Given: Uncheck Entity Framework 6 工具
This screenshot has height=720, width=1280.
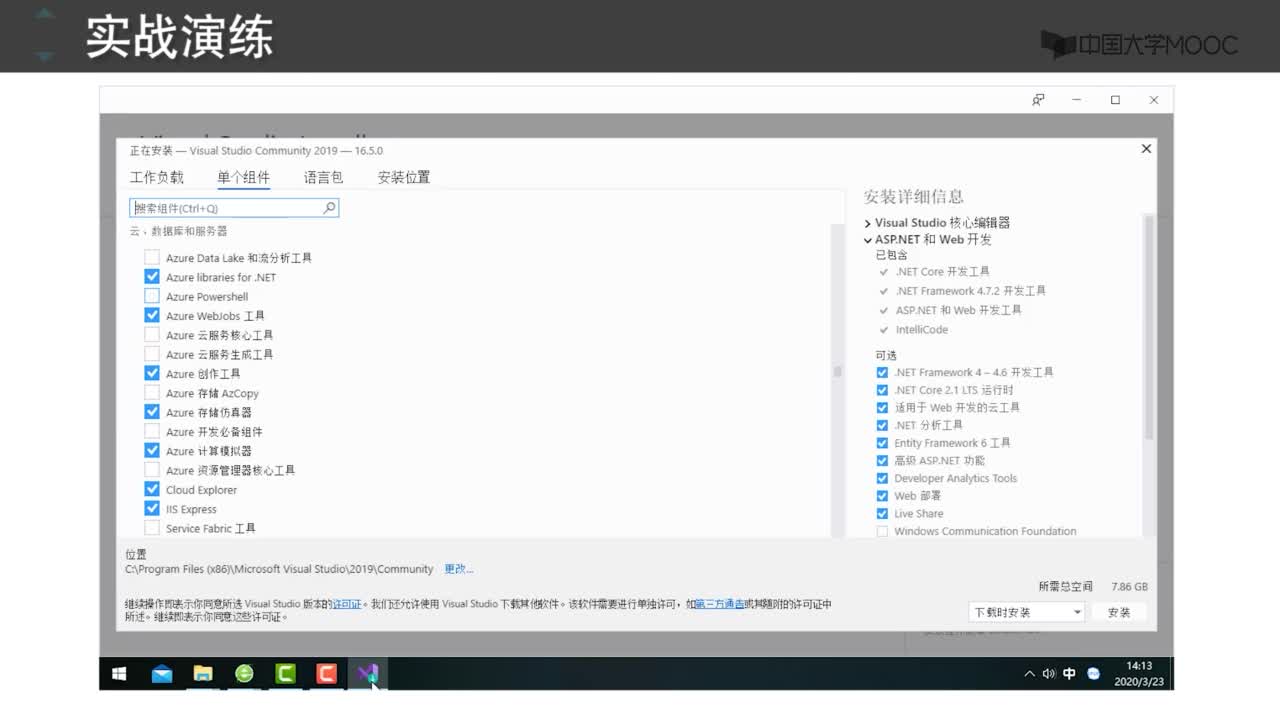Looking at the screenshot, I should (x=882, y=443).
